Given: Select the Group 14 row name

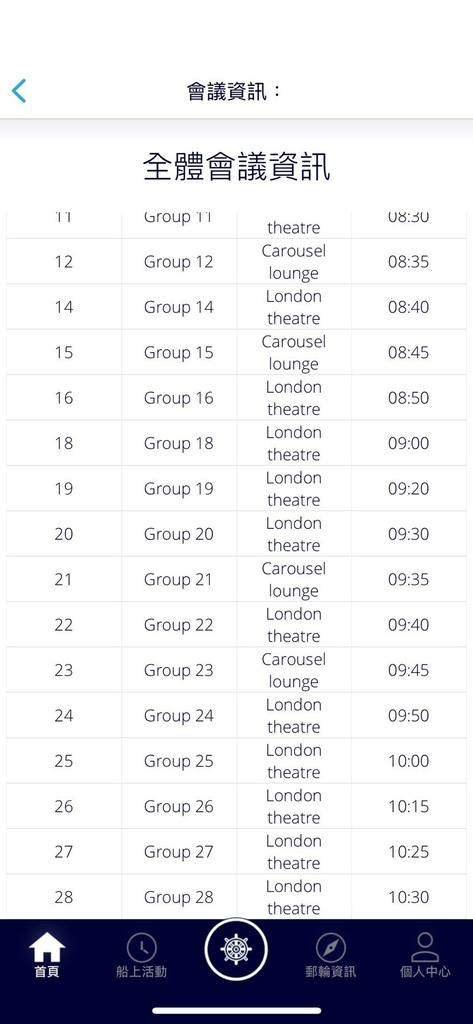Looking at the screenshot, I should [178, 307].
